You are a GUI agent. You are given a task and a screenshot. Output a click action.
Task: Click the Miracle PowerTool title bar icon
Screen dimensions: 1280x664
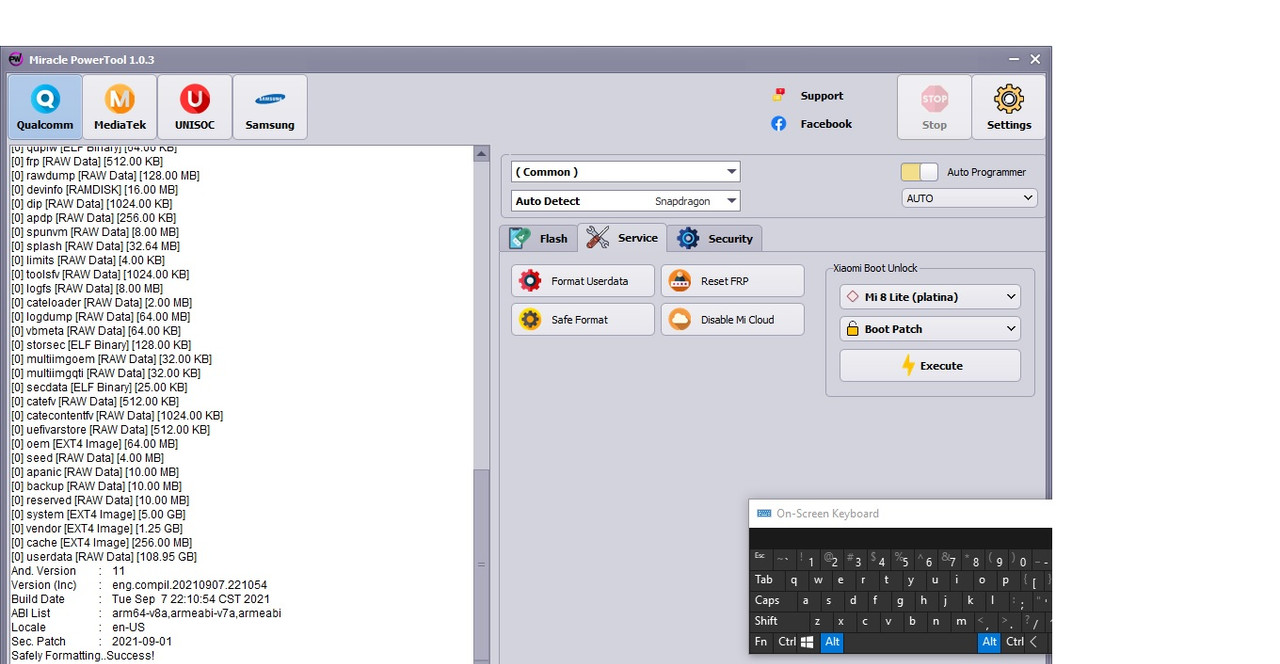coord(15,59)
